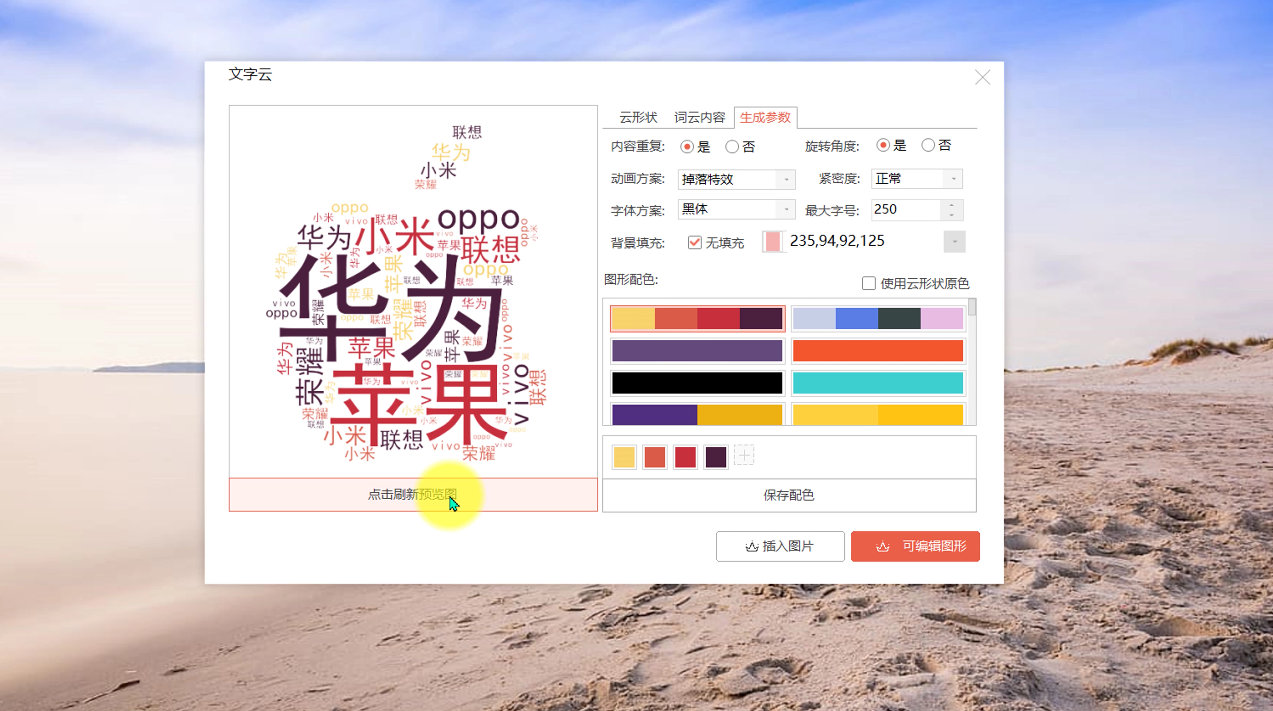The width and height of the screenshot is (1273, 711).
Task: Close the 文字云 dialog
Action: pos(983,77)
